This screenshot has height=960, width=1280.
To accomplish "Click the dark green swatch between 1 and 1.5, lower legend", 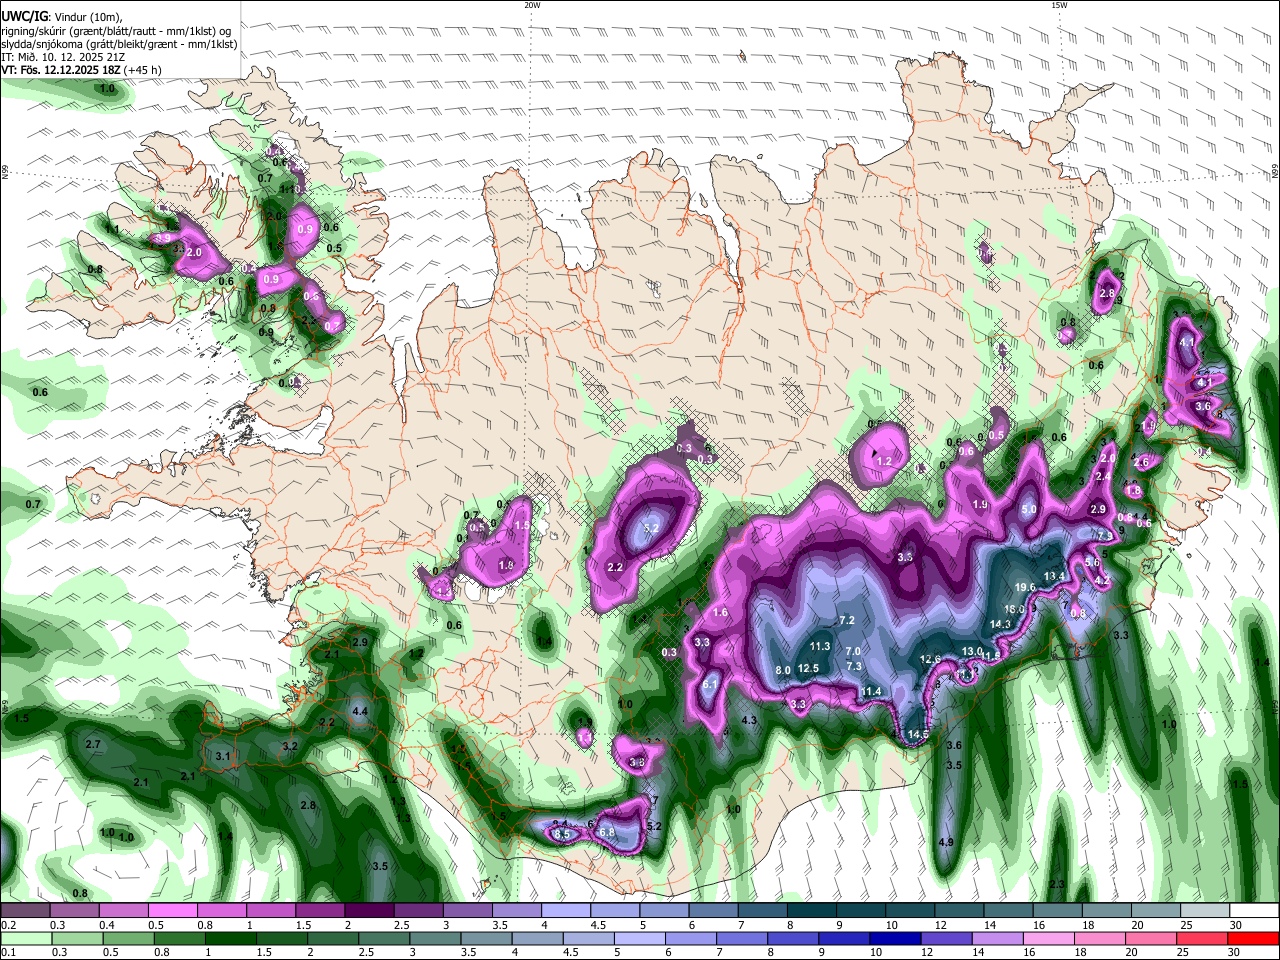I will pyautogui.click(x=229, y=939).
